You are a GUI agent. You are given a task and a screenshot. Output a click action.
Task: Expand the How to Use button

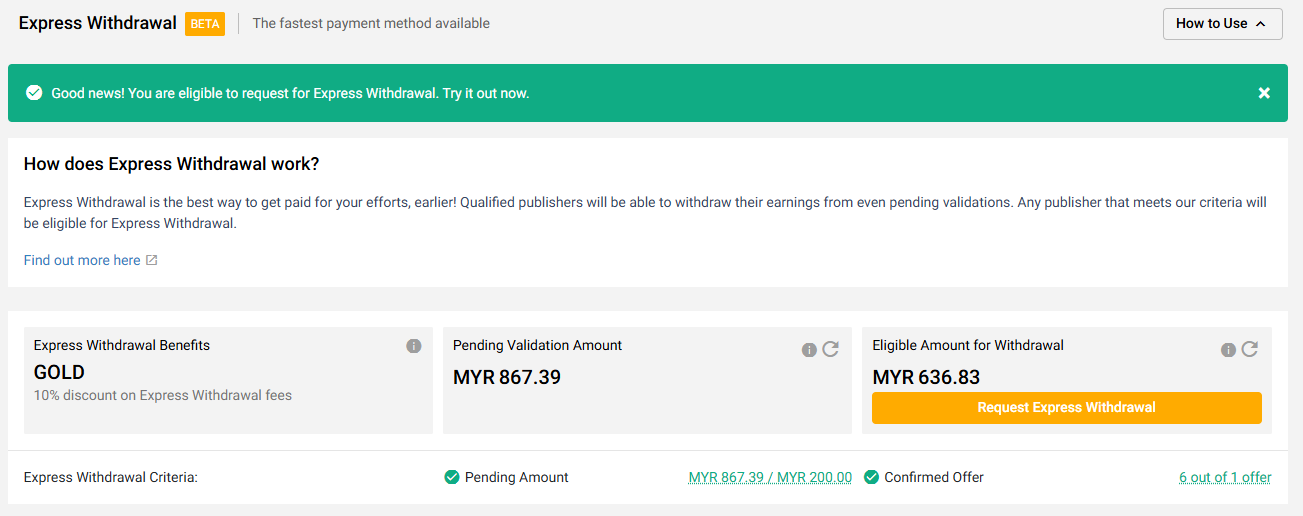1222,24
